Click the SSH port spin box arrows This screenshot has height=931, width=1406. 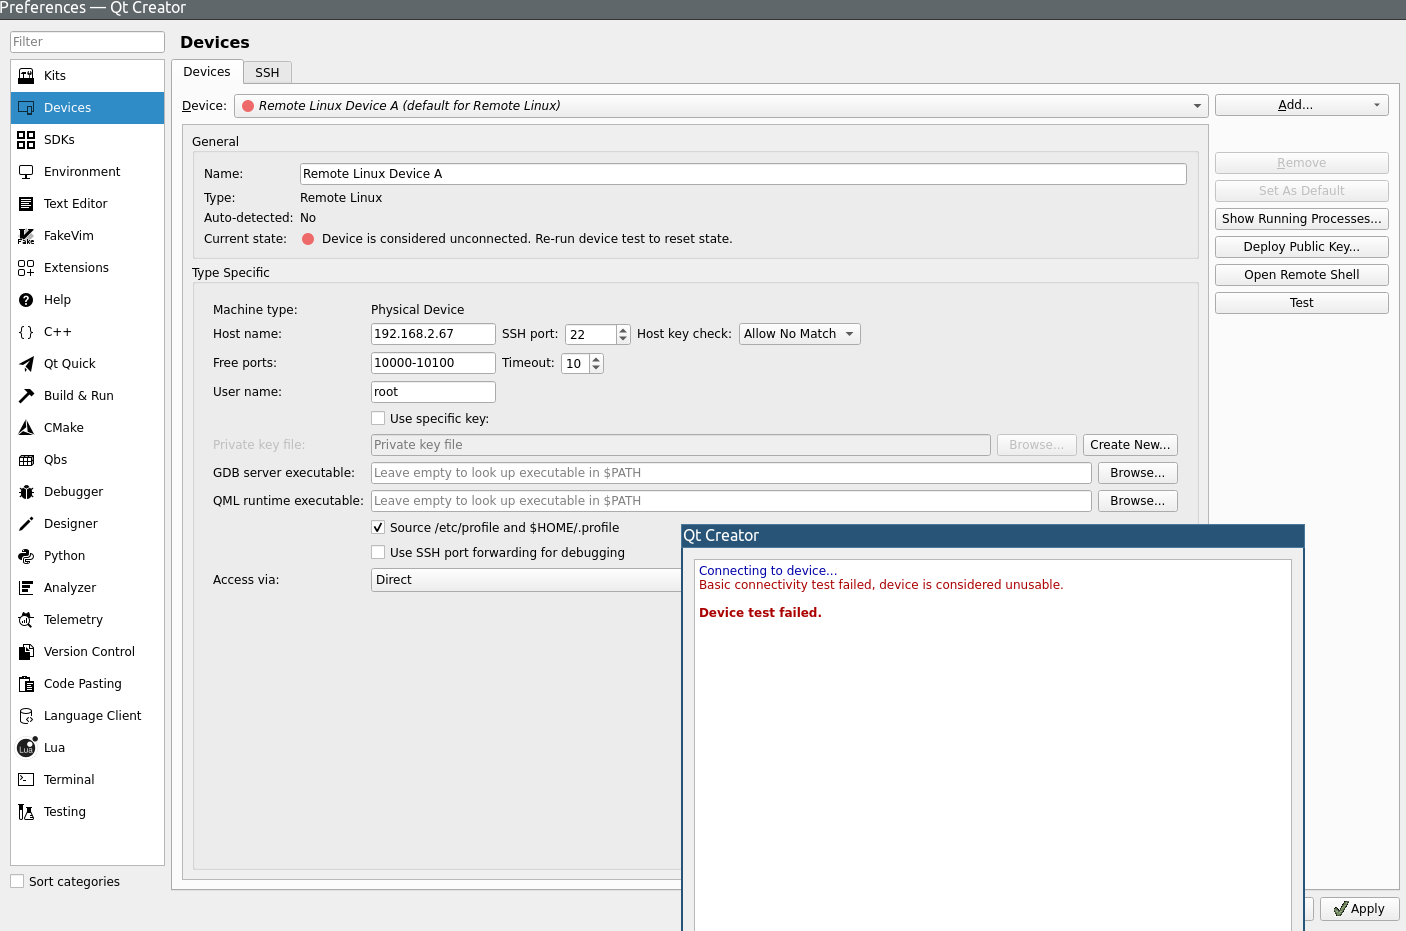coord(623,334)
